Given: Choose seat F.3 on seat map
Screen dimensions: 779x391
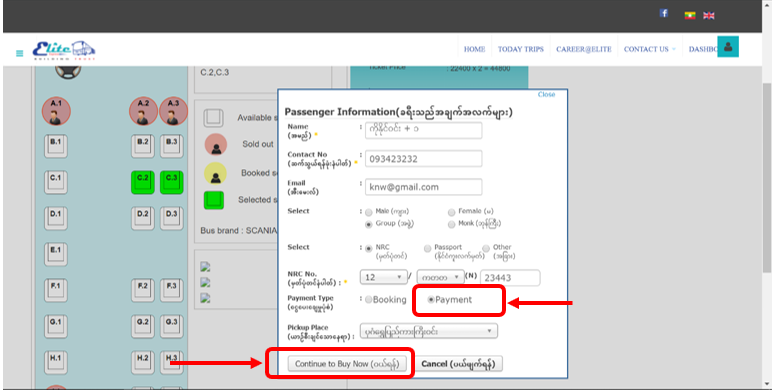Looking at the screenshot, I should point(171,291).
